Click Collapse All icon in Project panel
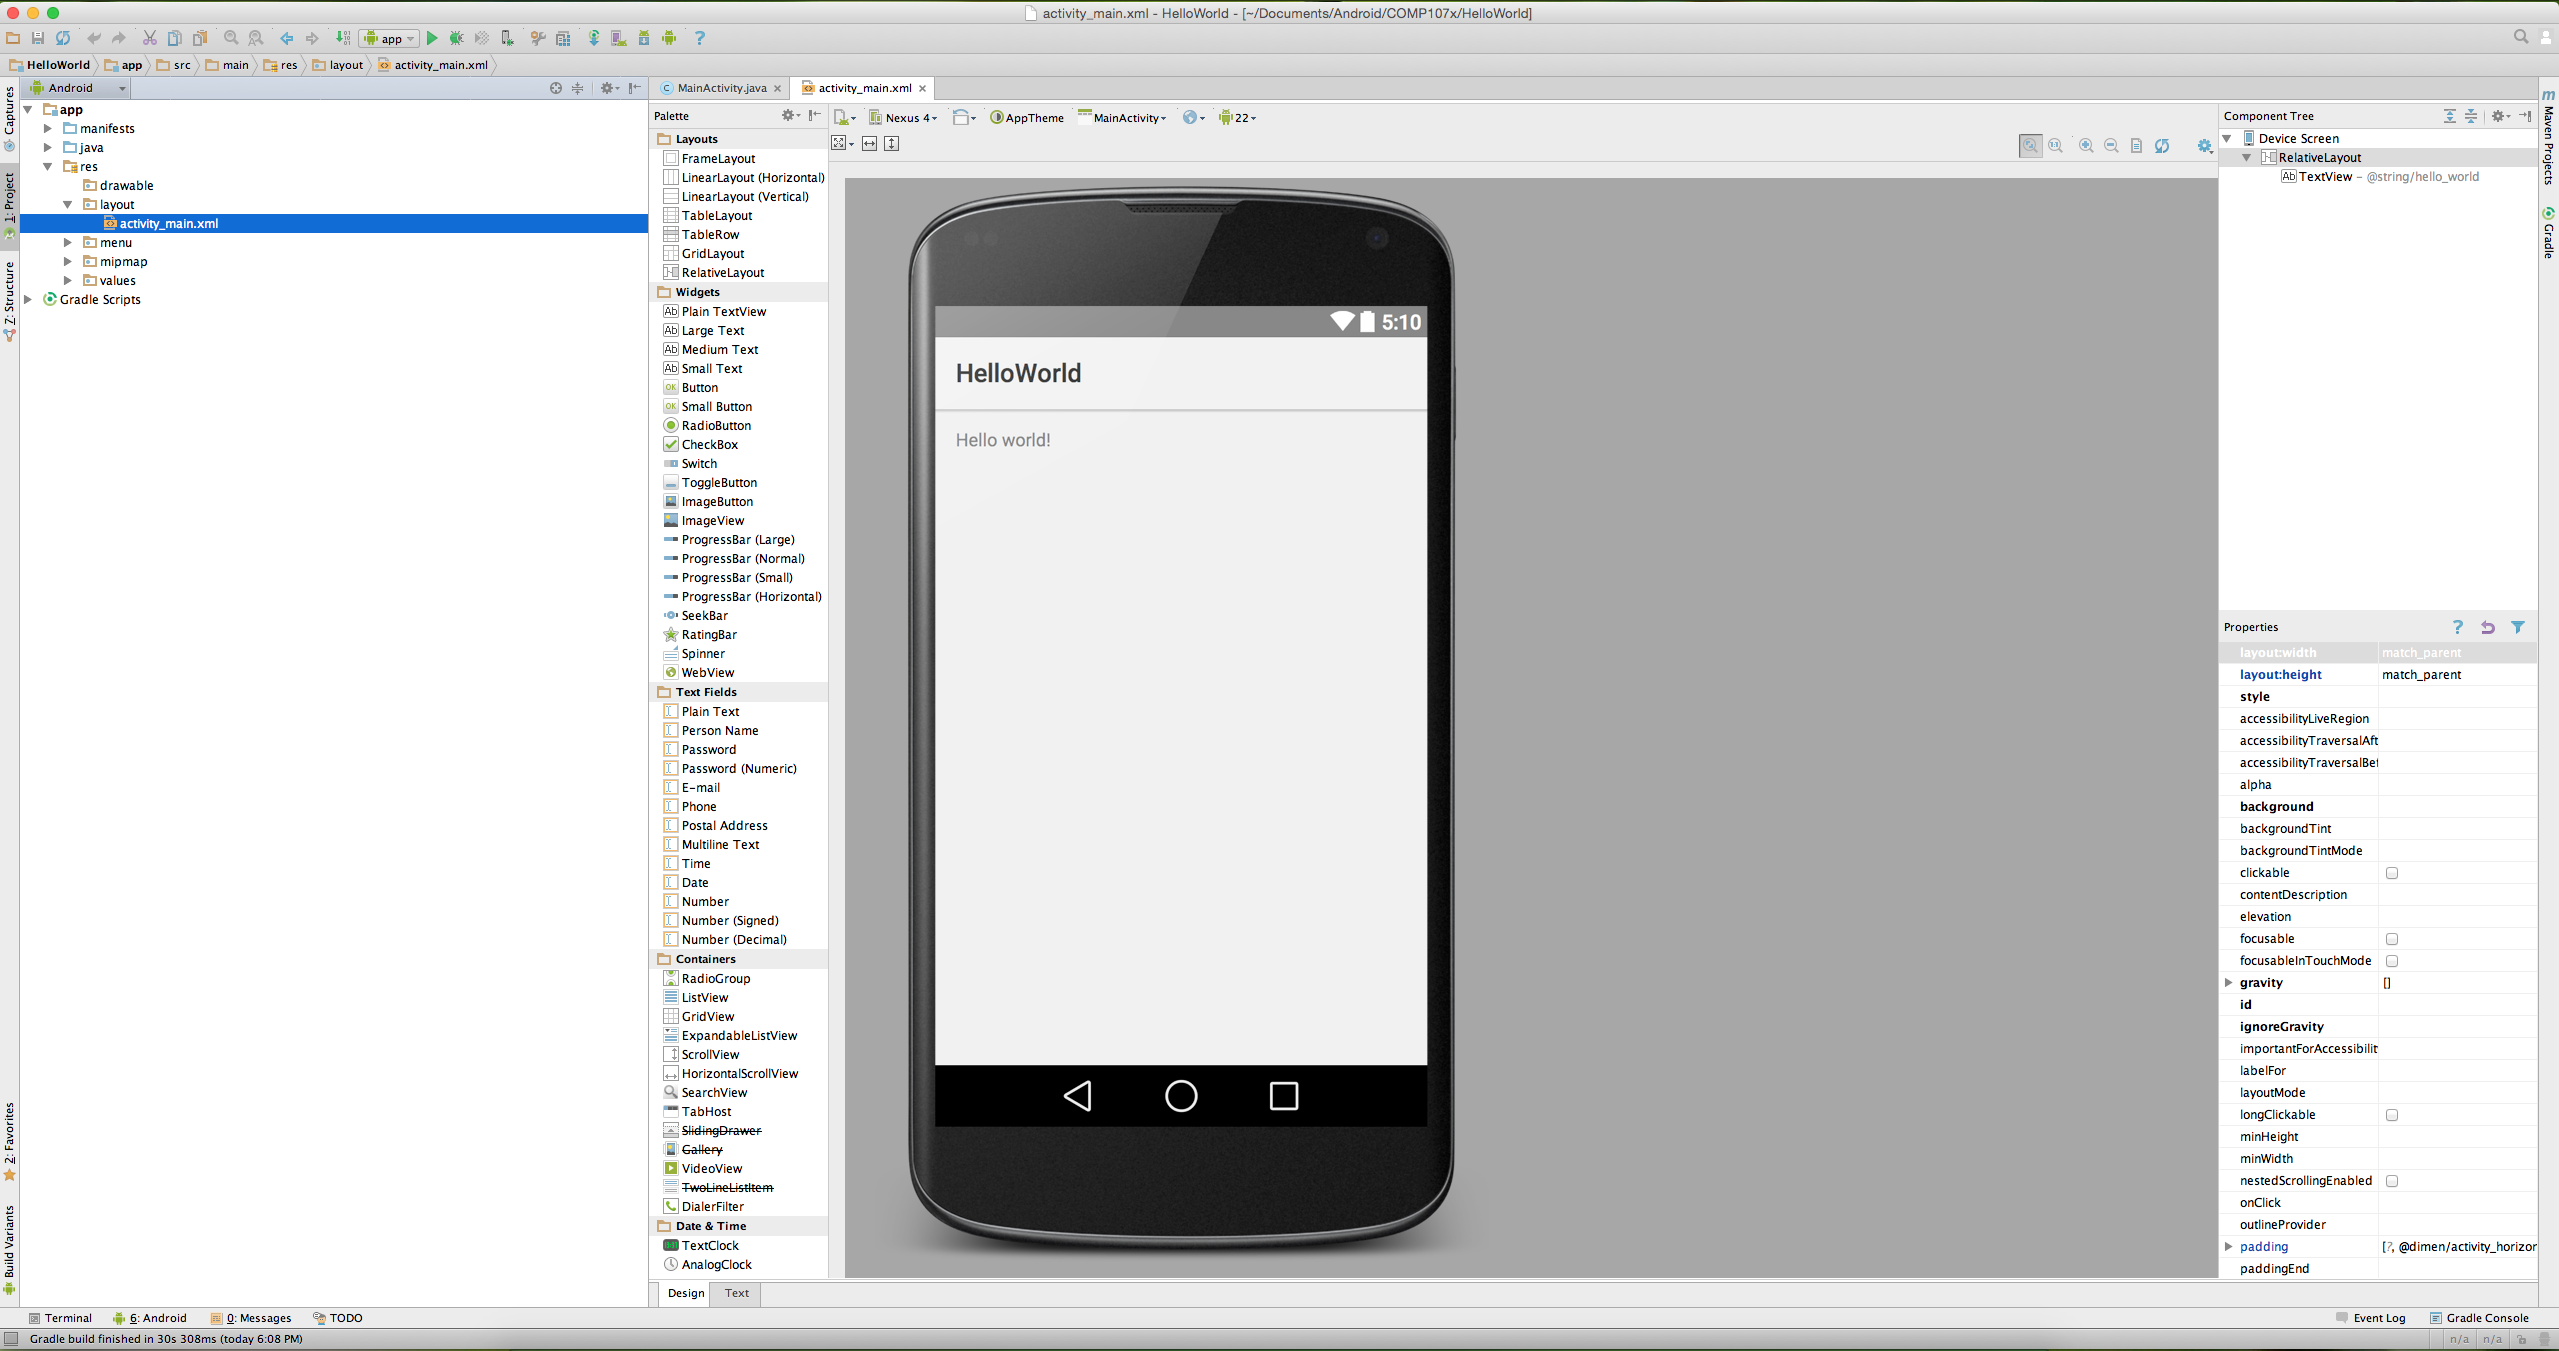 pyautogui.click(x=577, y=88)
